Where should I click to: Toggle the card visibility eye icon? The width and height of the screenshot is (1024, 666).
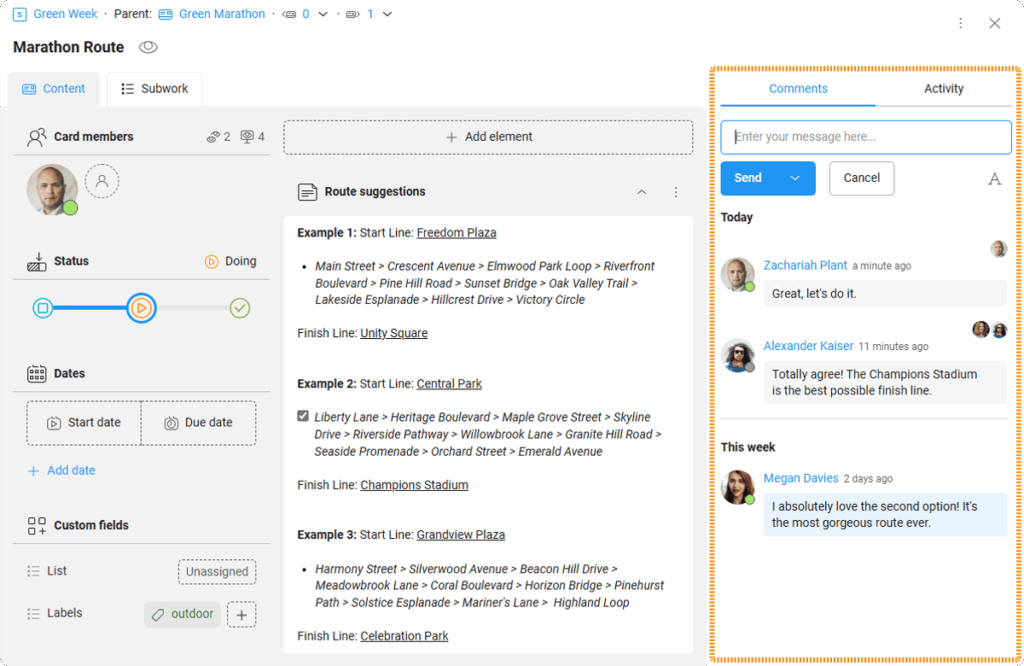click(148, 47)
